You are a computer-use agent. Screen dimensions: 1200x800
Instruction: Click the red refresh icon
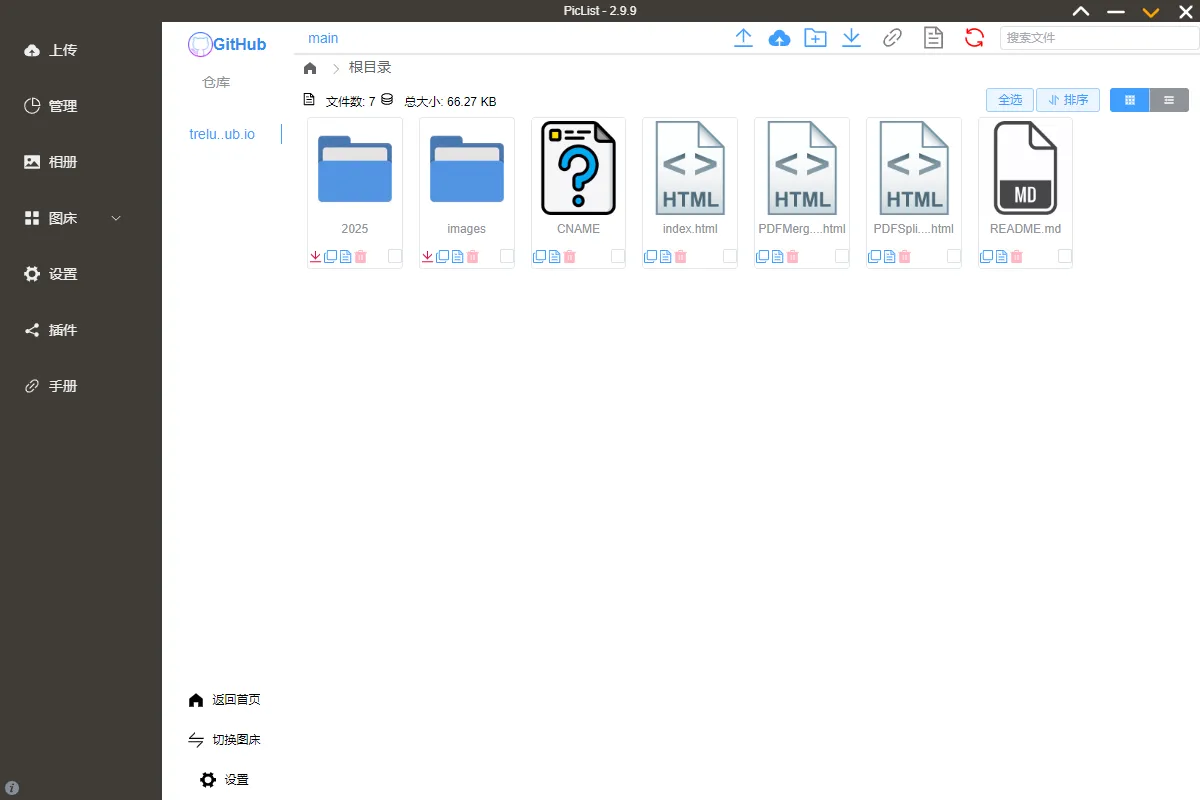pyautogui.click(x=974, y=38)
